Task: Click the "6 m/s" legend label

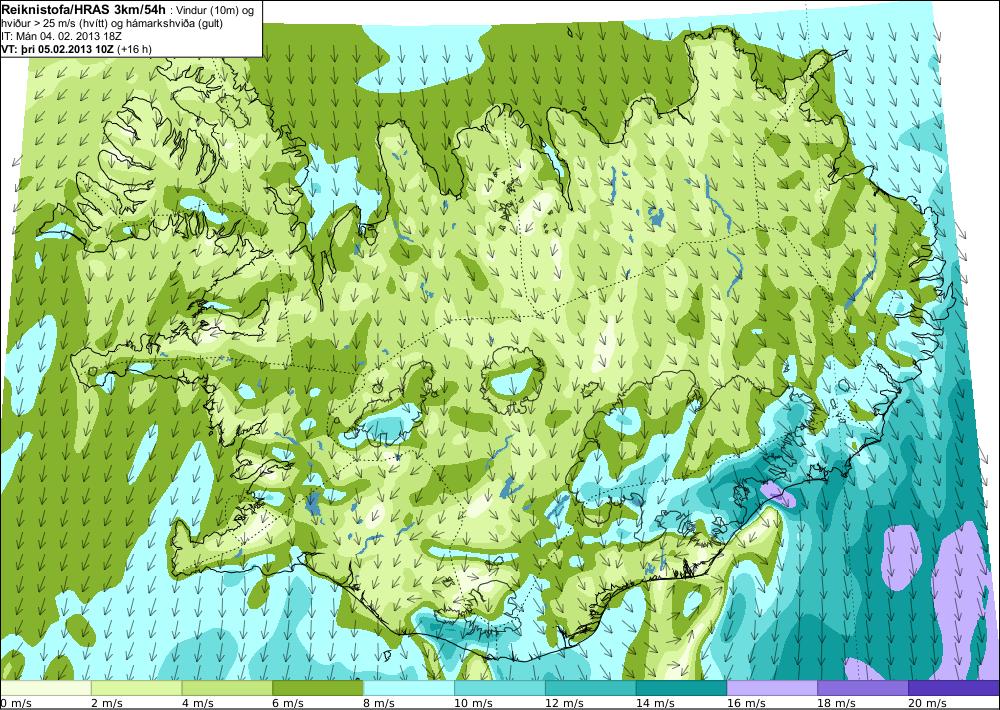Action: pyautogui.click(x=288, y=703)
